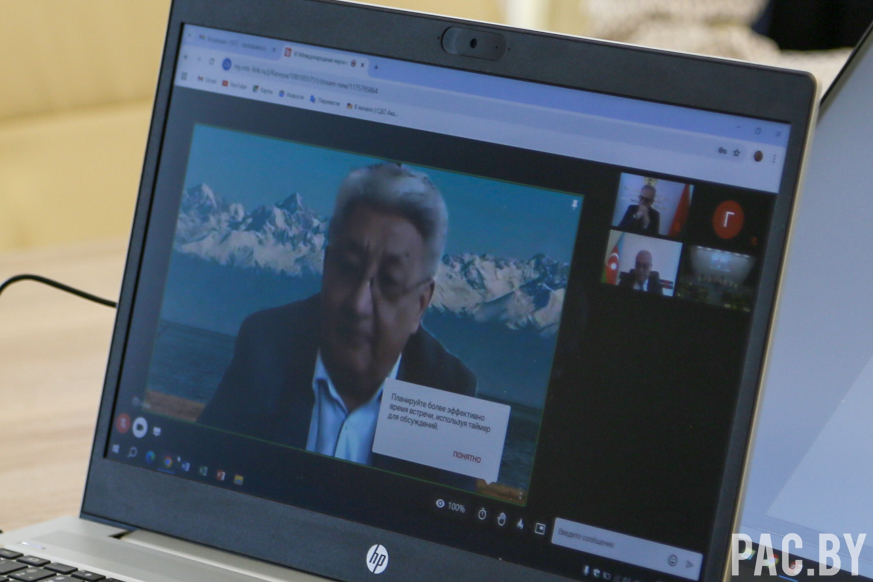Open Excel from the taskbar
This screenshot has width=873, height=582.
point(203,471)
